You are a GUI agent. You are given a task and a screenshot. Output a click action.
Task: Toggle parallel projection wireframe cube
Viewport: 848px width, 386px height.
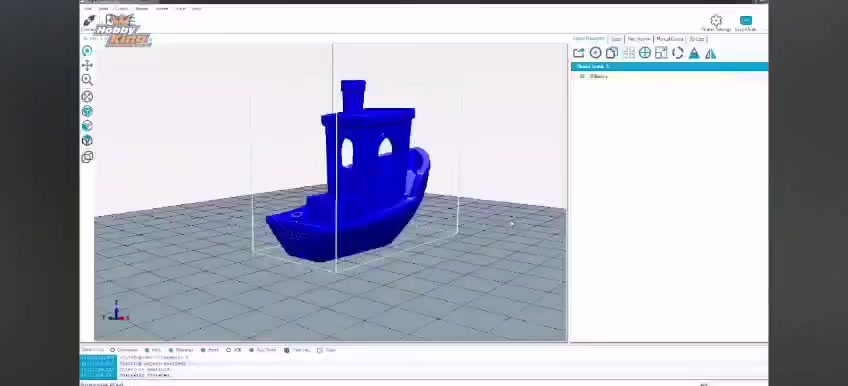click(87, 157)
